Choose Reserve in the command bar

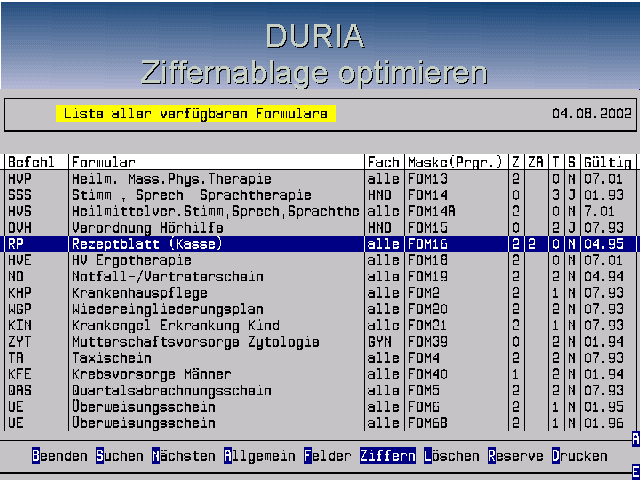tap(516, 456)
